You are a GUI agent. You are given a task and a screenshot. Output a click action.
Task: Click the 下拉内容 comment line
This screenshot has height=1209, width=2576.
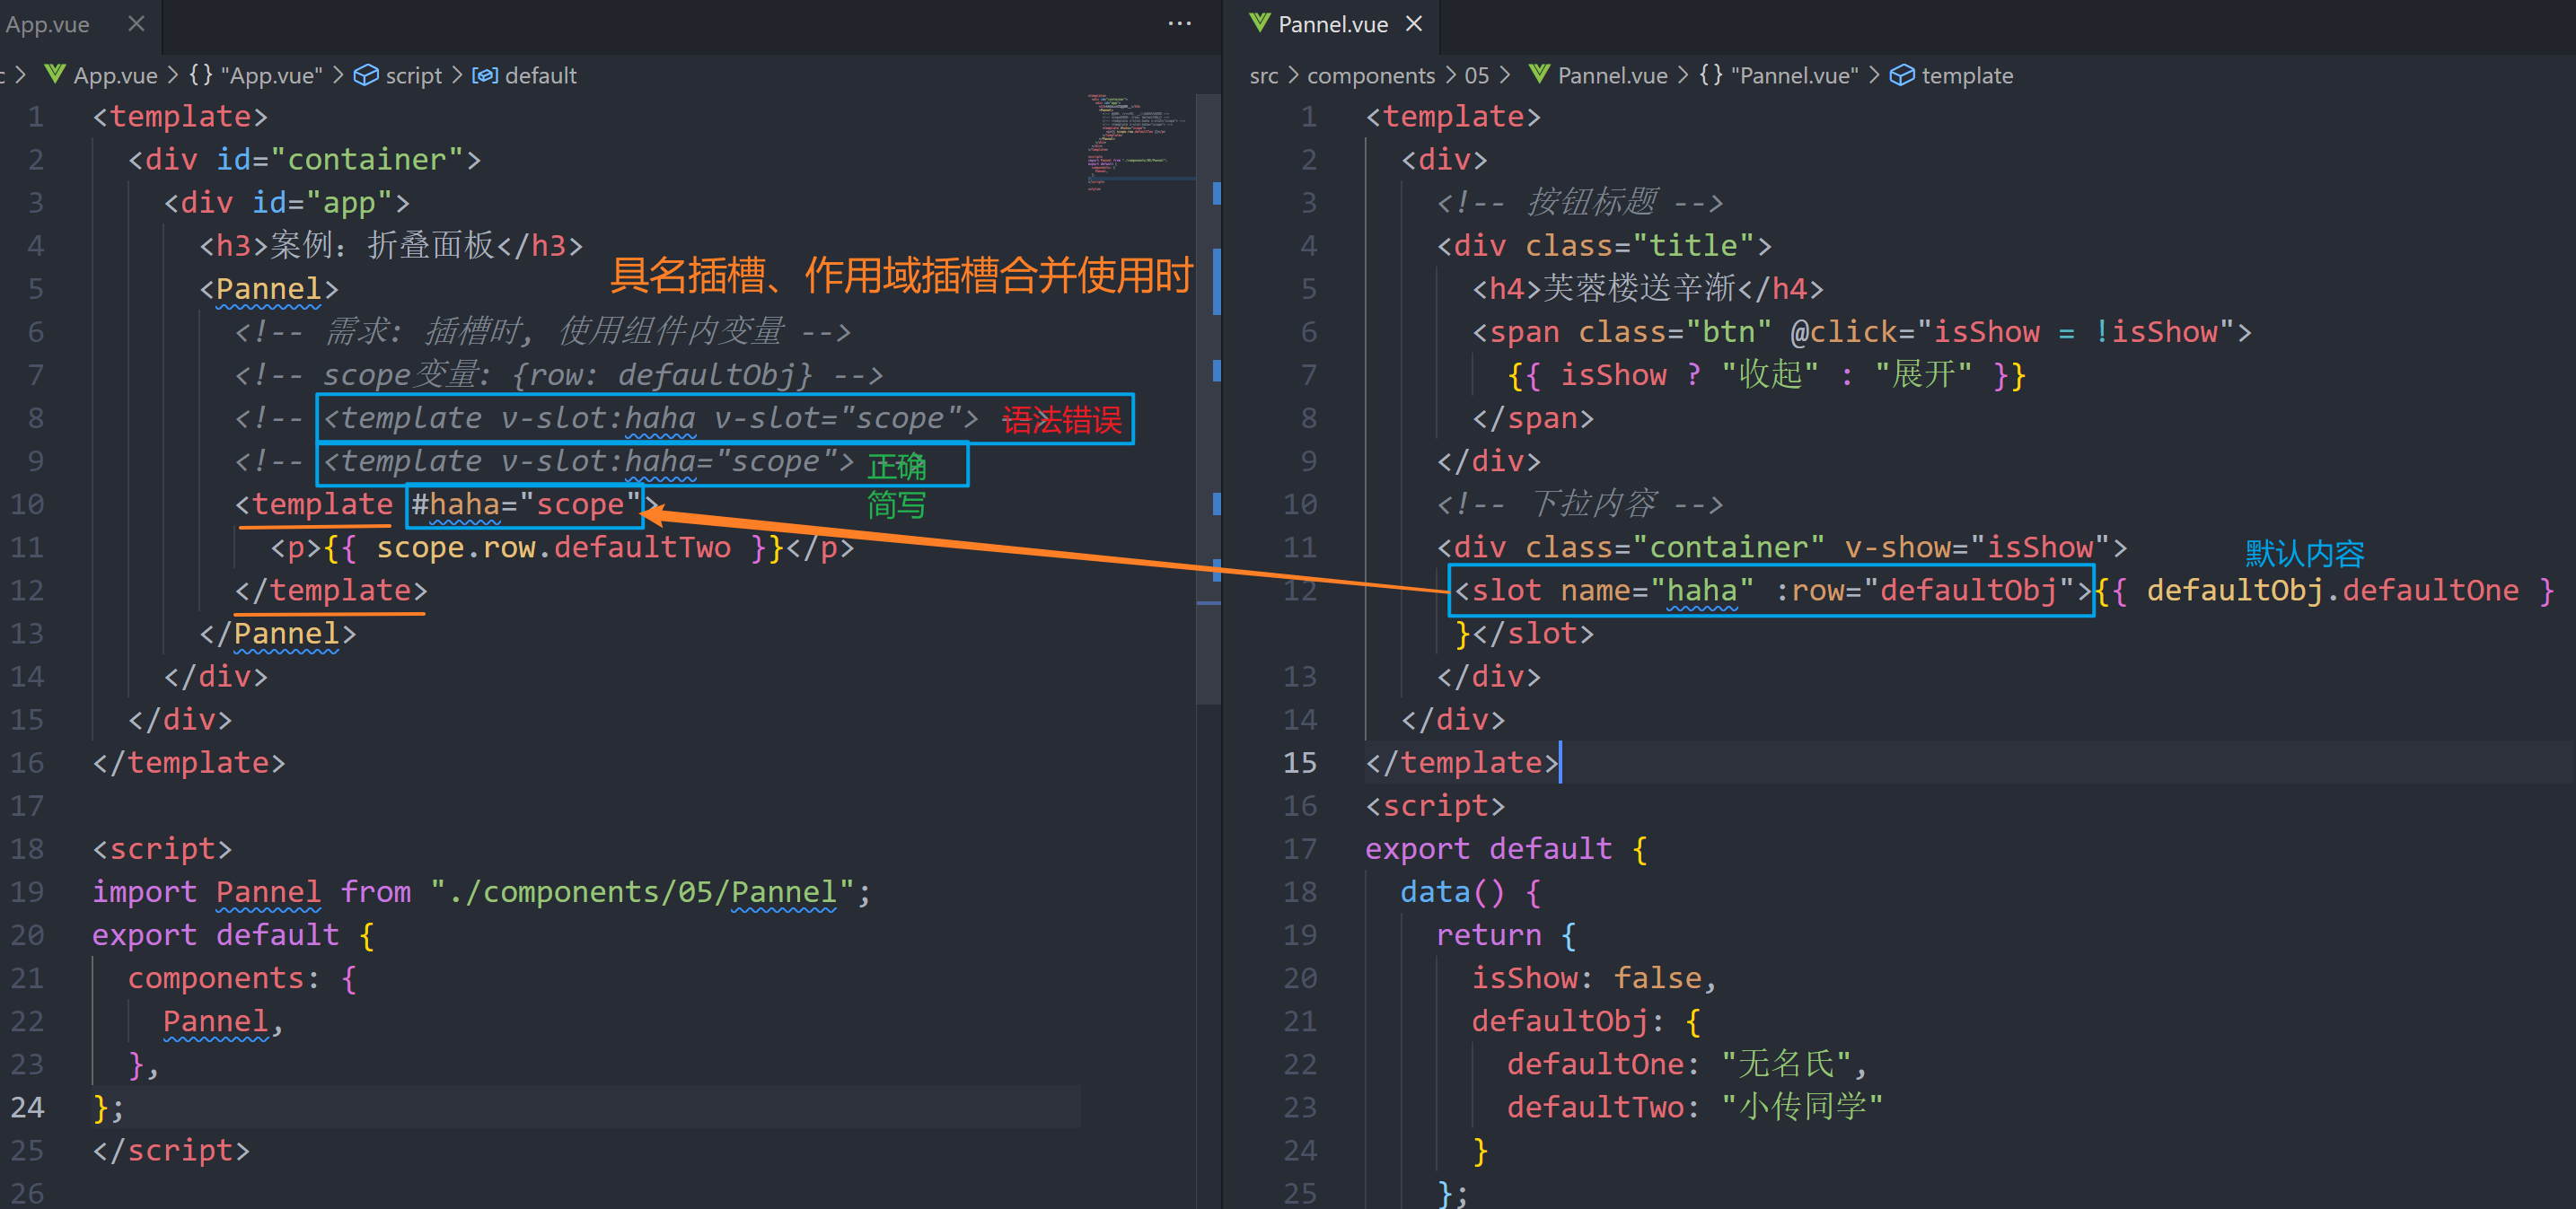pos(1580,504)
